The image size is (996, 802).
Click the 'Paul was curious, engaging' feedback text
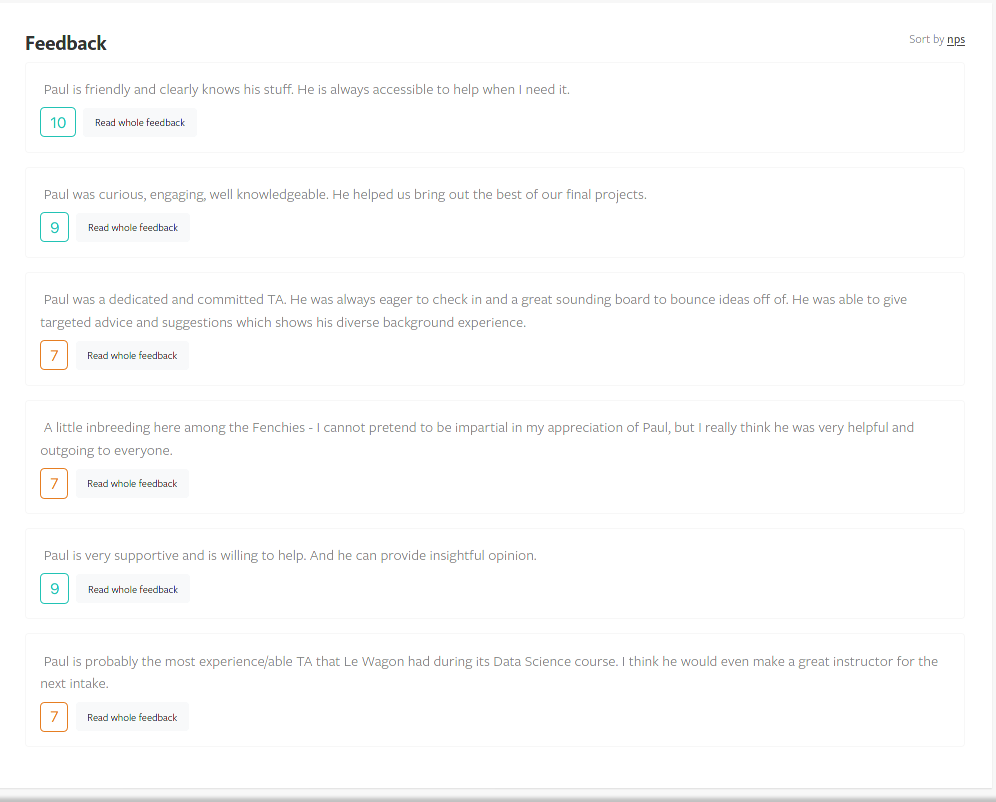tap(345, 194)
